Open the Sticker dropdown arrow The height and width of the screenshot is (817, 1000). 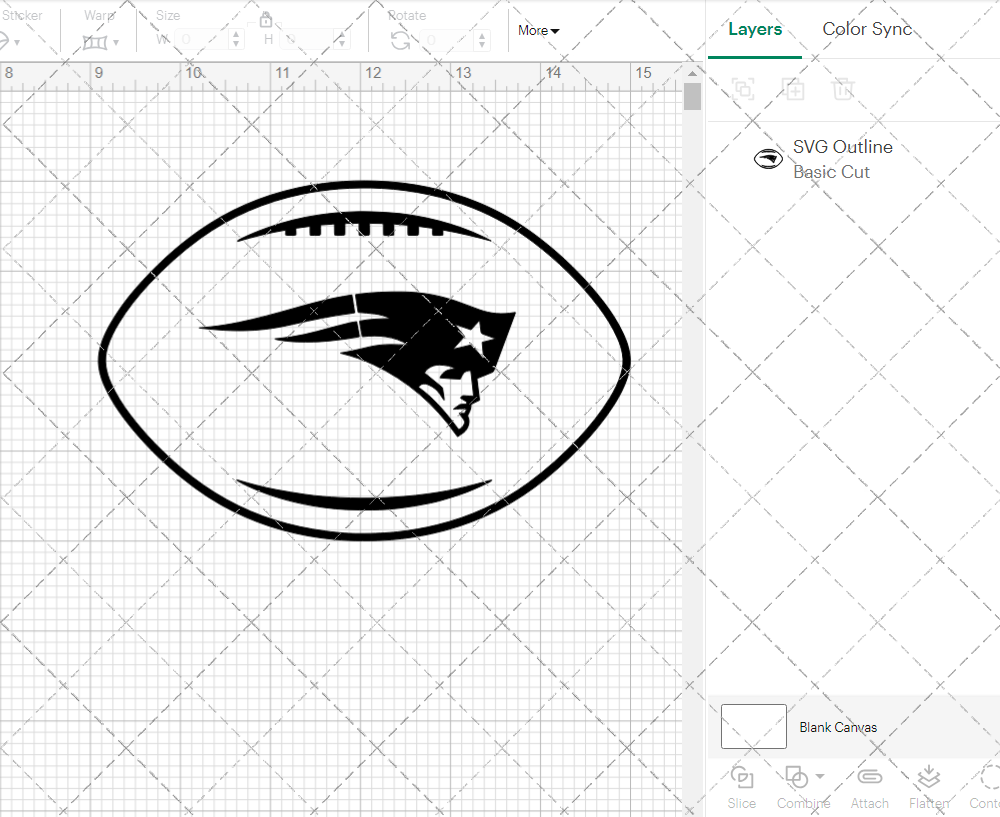coord(17,43)
